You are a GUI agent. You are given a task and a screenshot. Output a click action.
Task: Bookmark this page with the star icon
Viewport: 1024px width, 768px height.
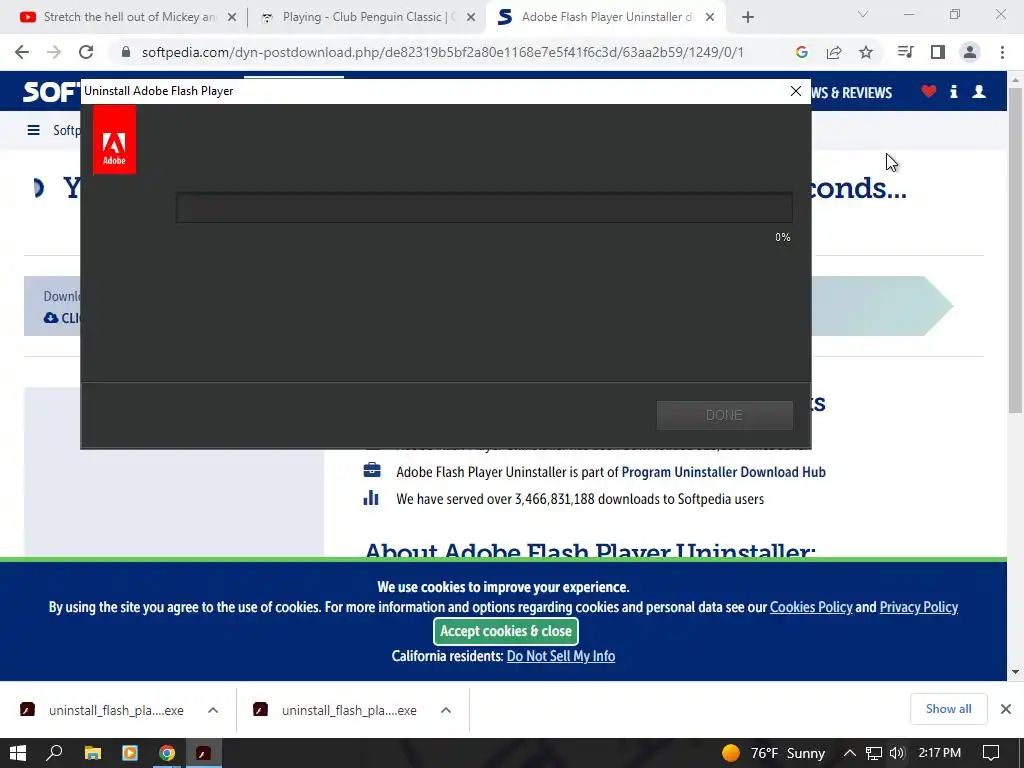click(866, 52)
